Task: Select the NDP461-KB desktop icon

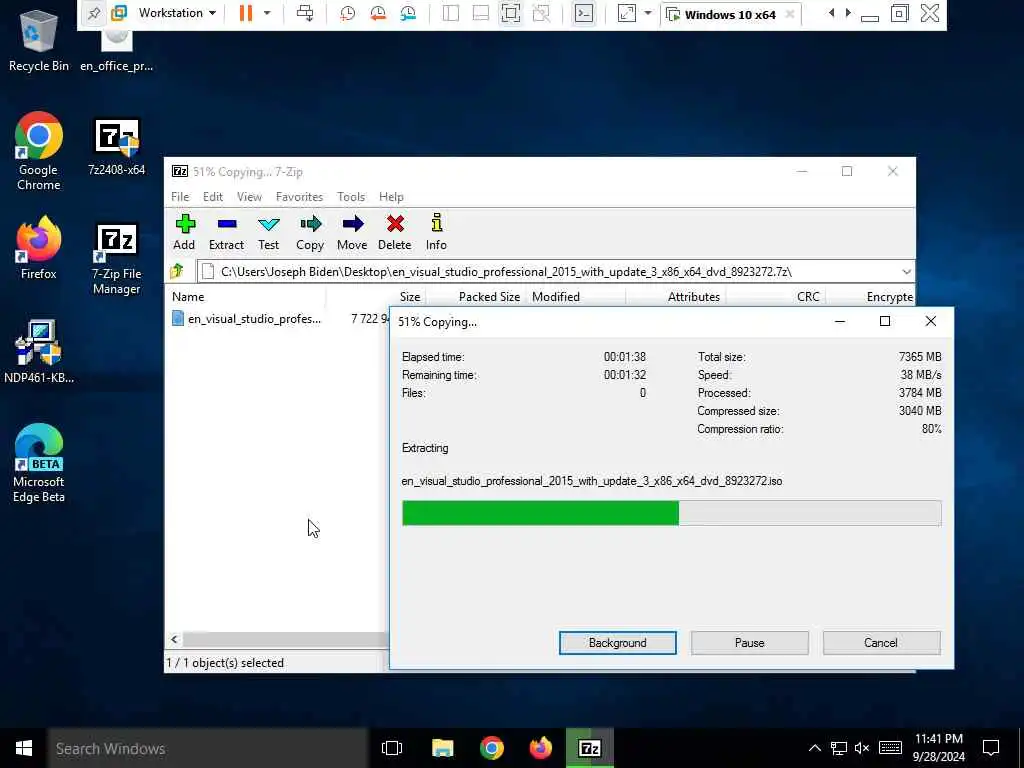Action: pos(39,352)
